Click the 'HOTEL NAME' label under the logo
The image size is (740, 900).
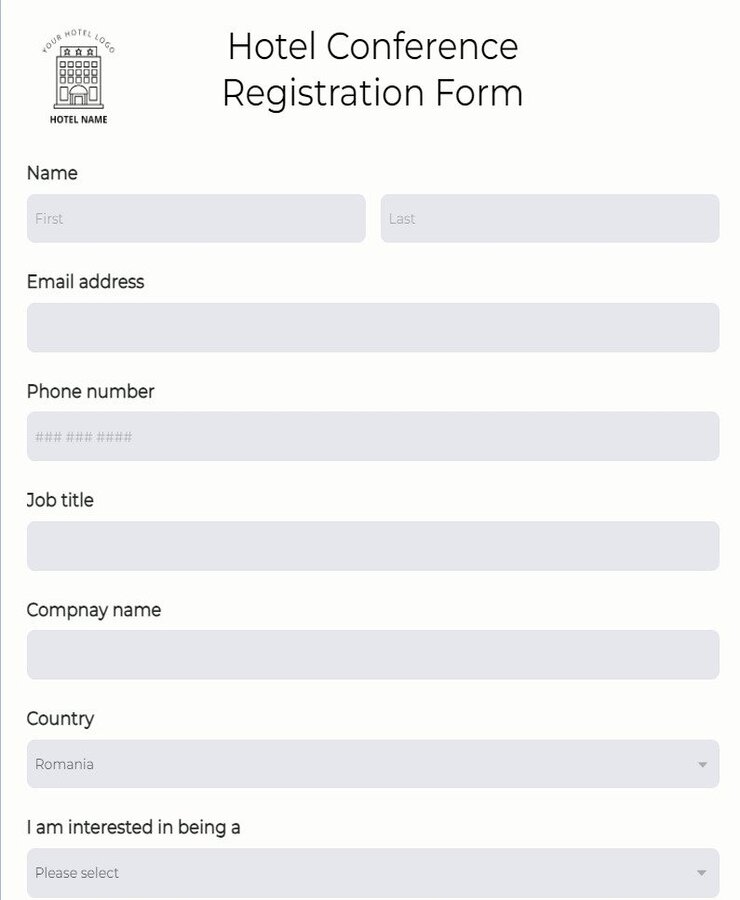pos(79,119)
